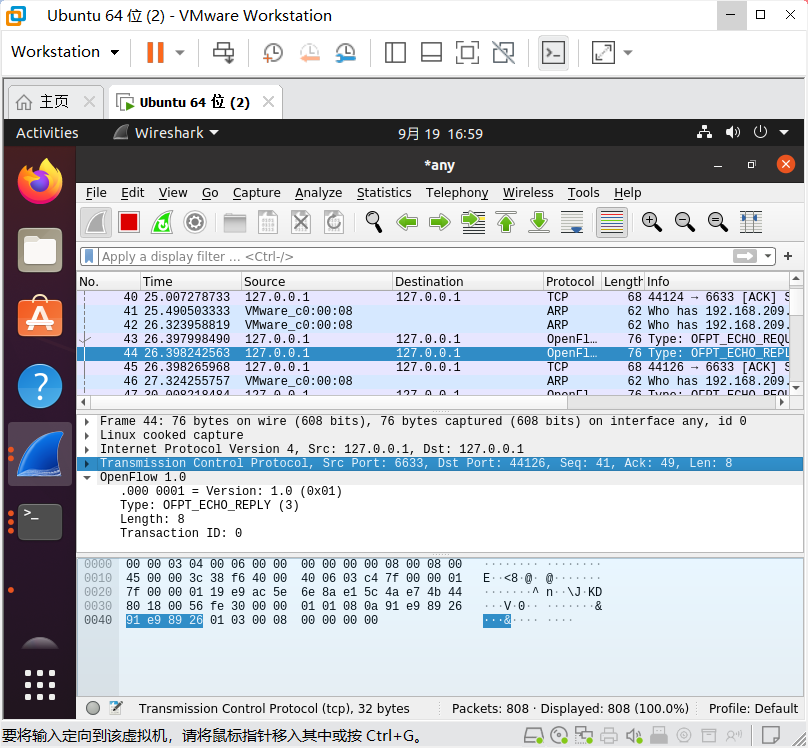
Task: Click resize columns to fit icon
Action: click(751, 223)
